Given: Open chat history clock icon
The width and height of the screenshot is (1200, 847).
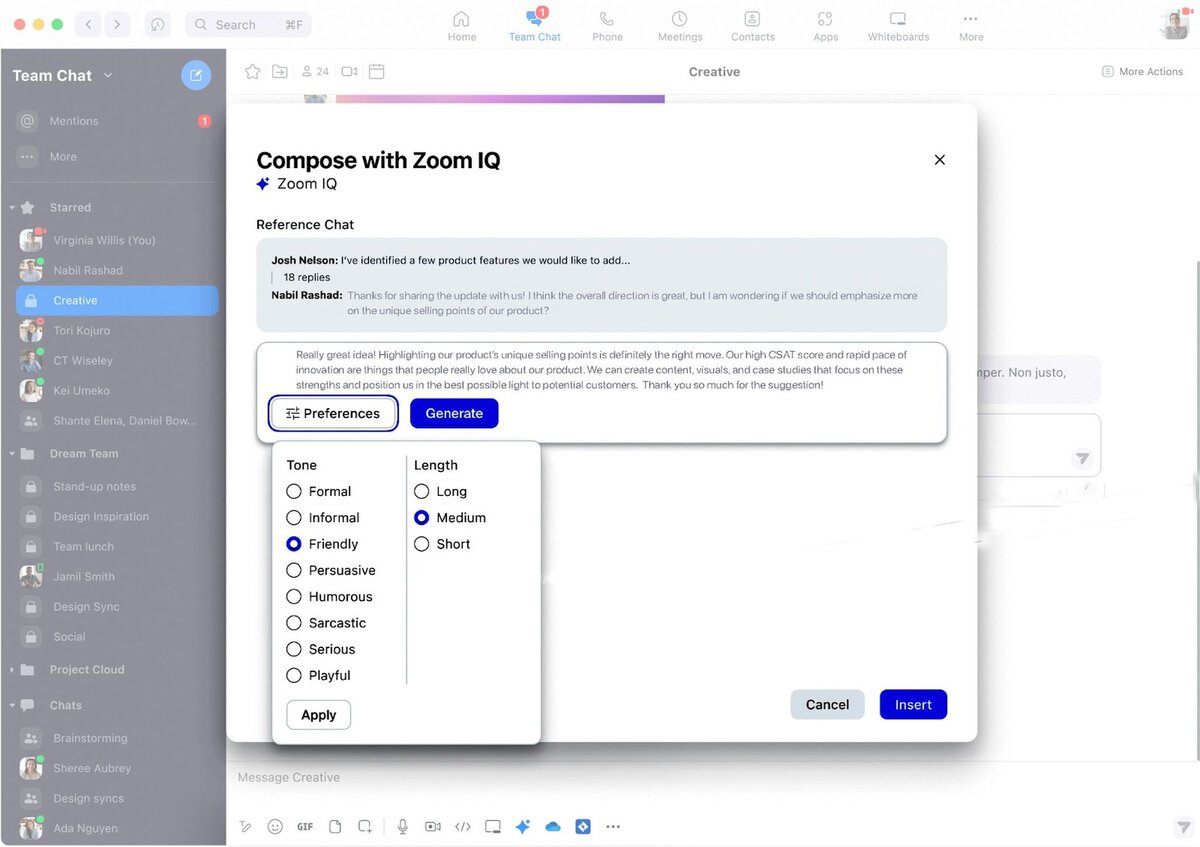Looking at the screenshot, I should click(158, 24).
